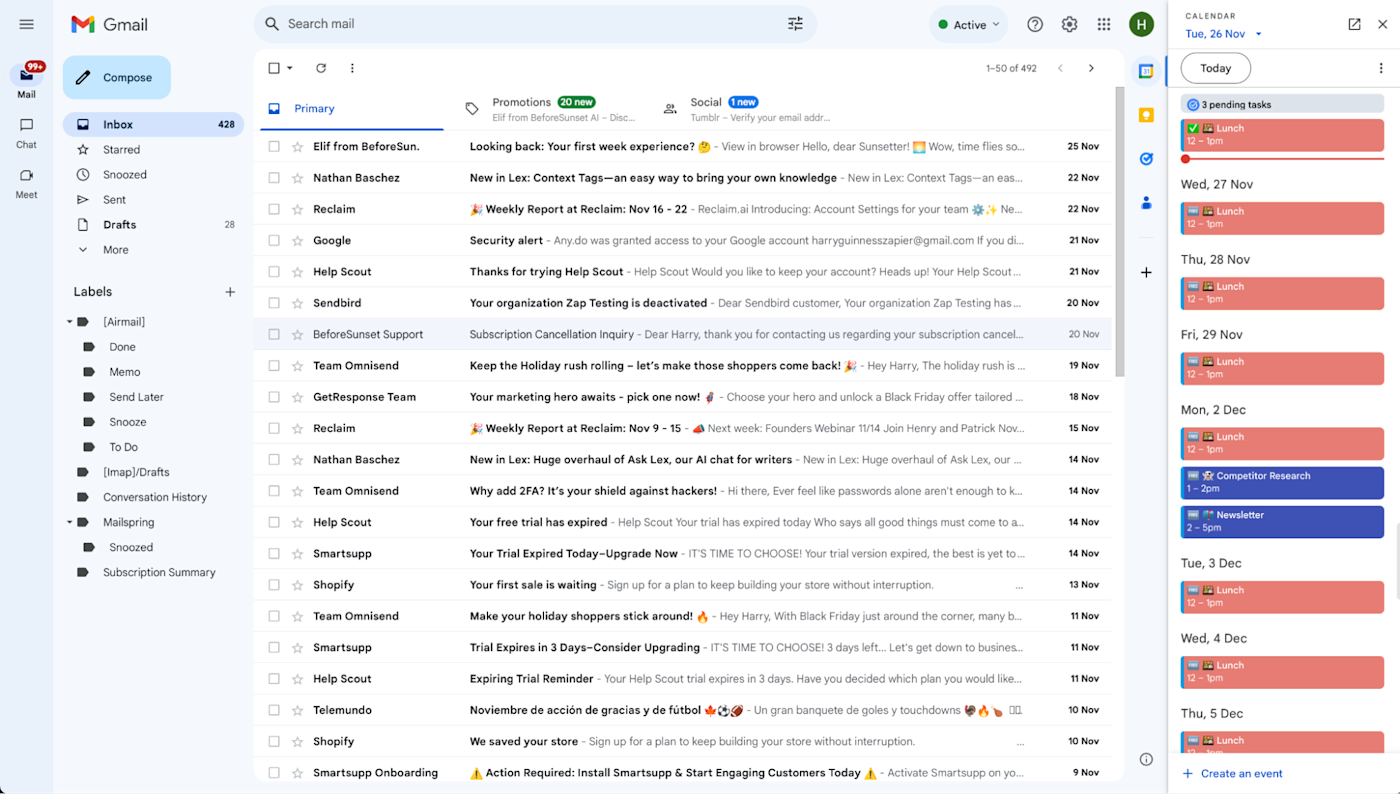The width and height of the screenshot is (1400, 794).
Task: Click the Compose button
Action: pyautogui.click(x=117, y=77)
